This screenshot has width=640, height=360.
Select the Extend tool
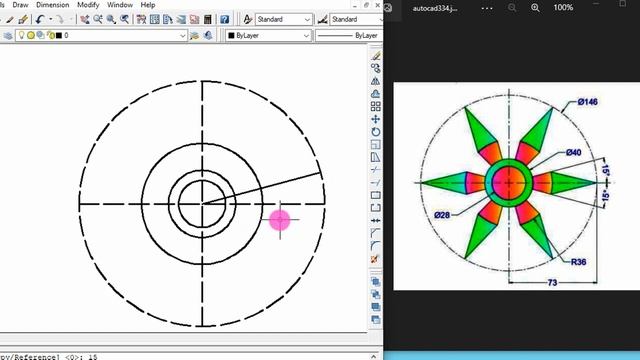(x=376, y=182)
